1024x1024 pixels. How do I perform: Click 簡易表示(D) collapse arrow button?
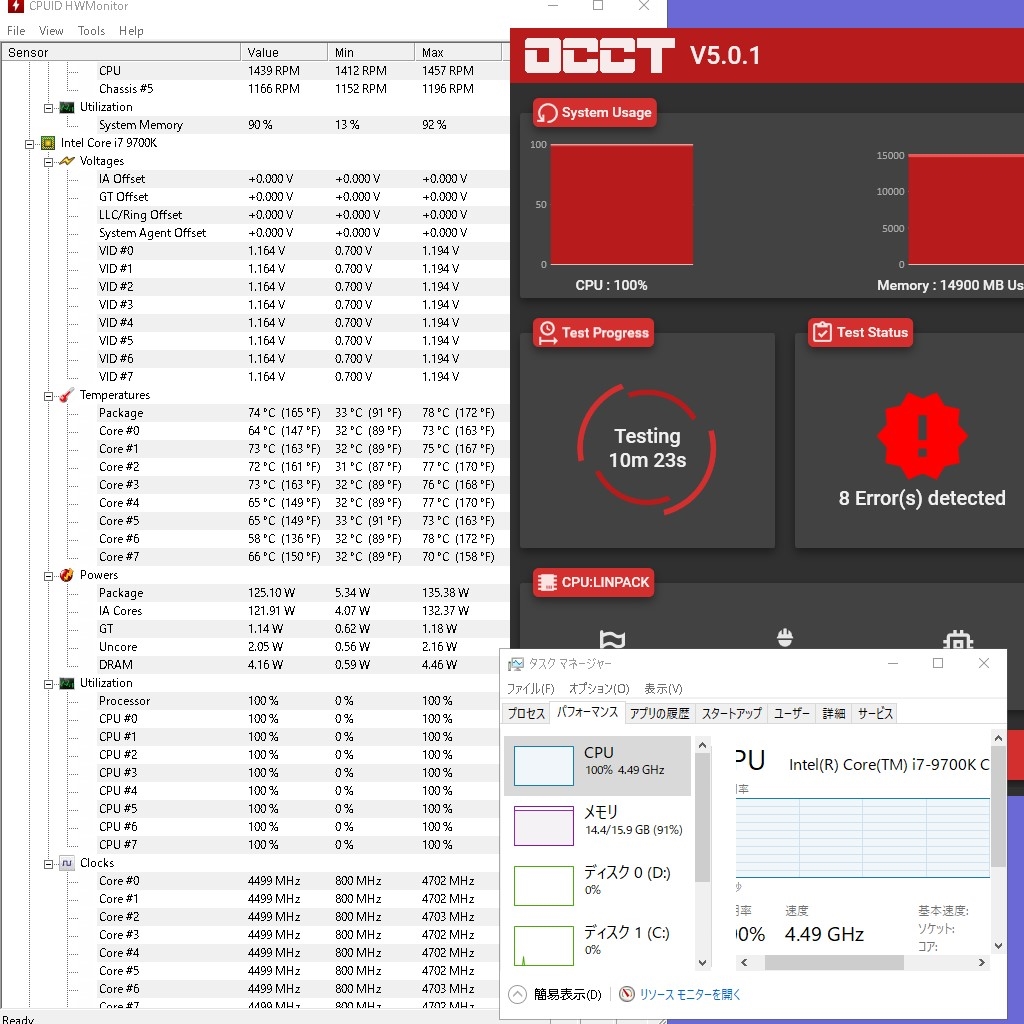[x=517, y=994]
